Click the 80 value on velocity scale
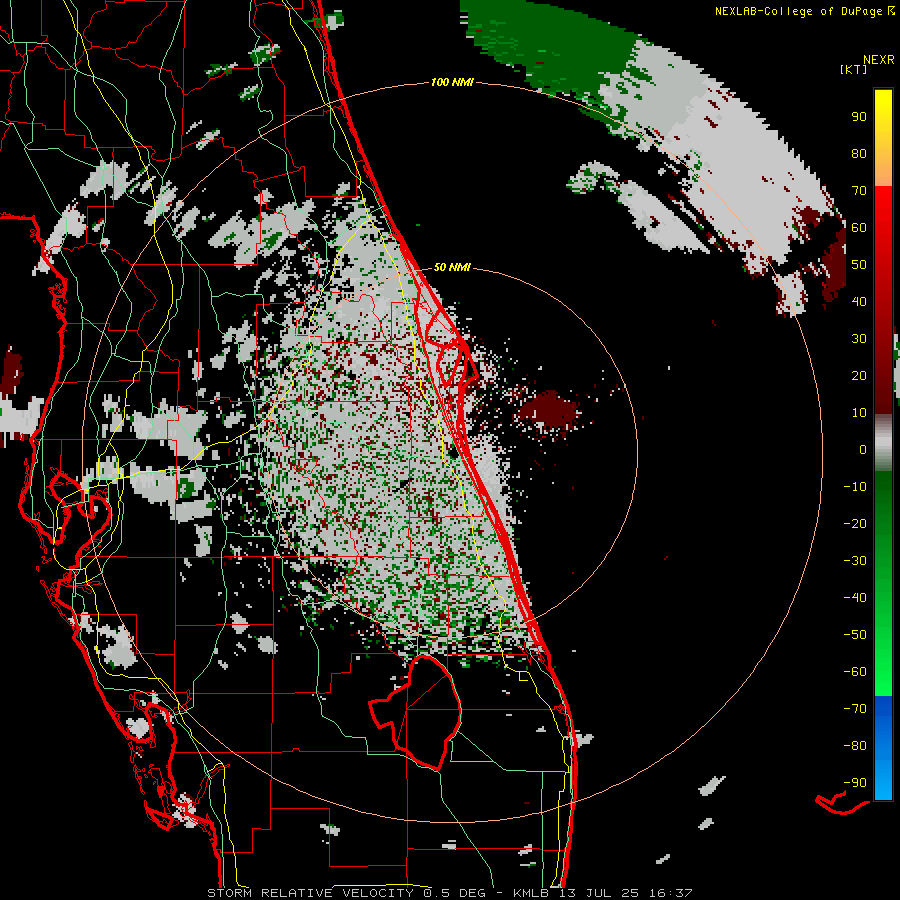Image resolution: width=900 pixels, height=900 pixels. pyautogui.click(x=859, y=153)
